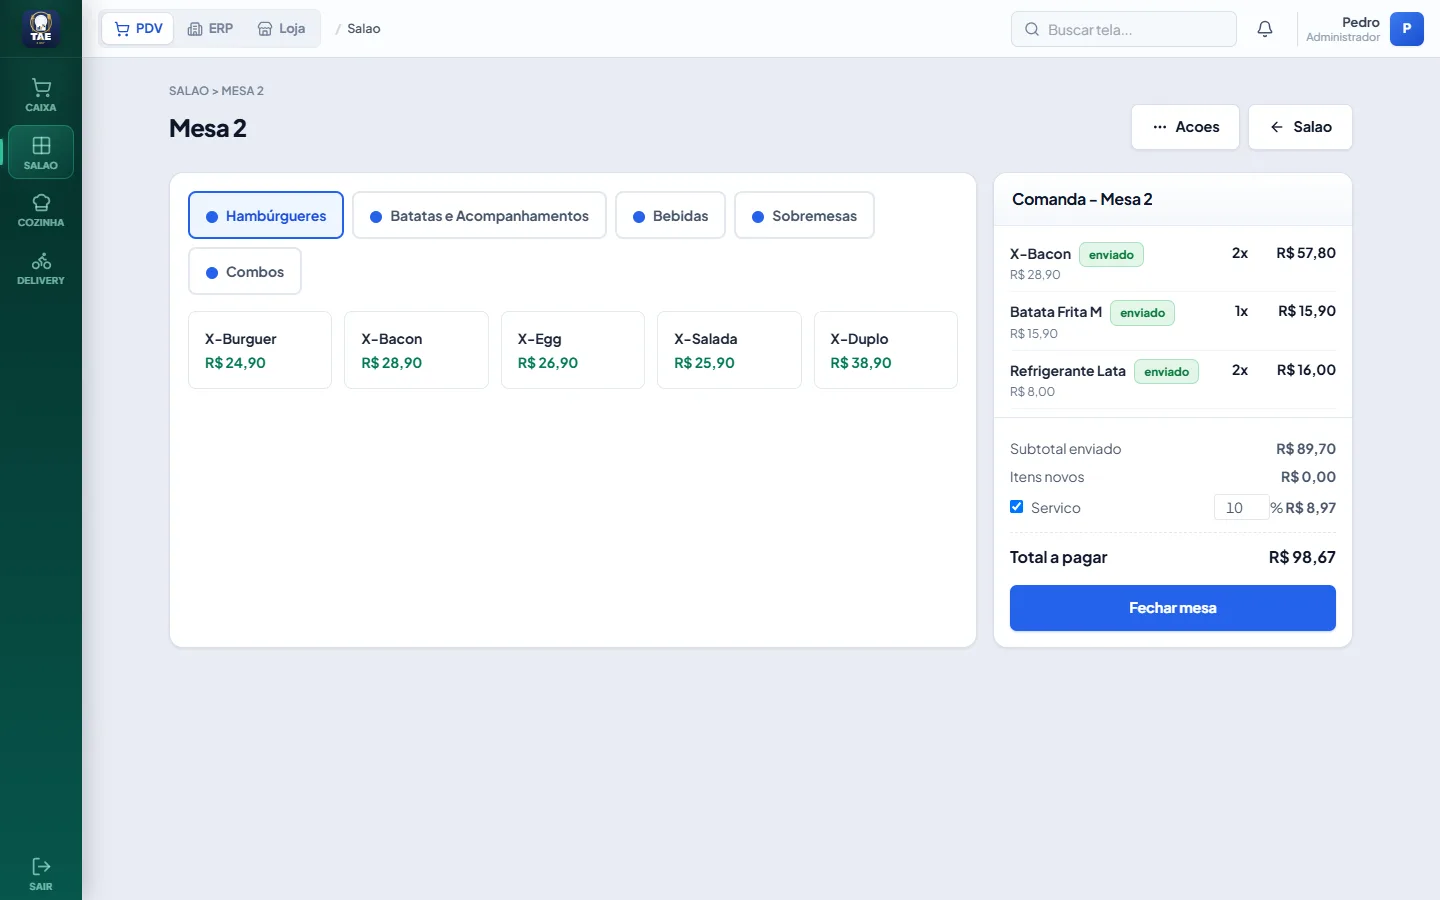Select the Combos category
The height and width of the screenshot is (900, 1440).
pos(245,271)
